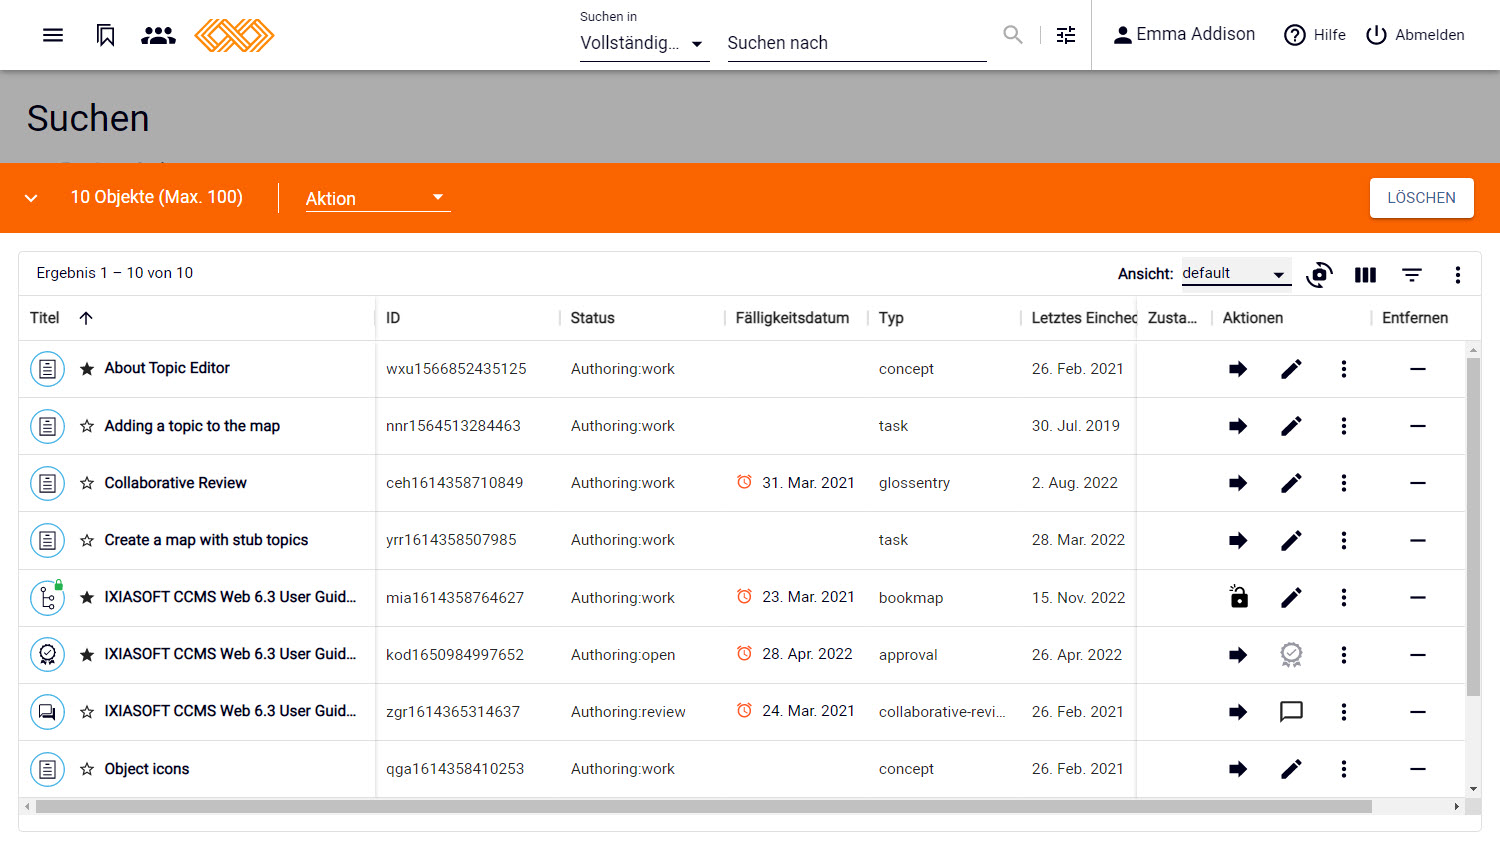Click the locked bookmap type icon
Viewport: 1500px width, 850px height.
click(x=47, y=597)
